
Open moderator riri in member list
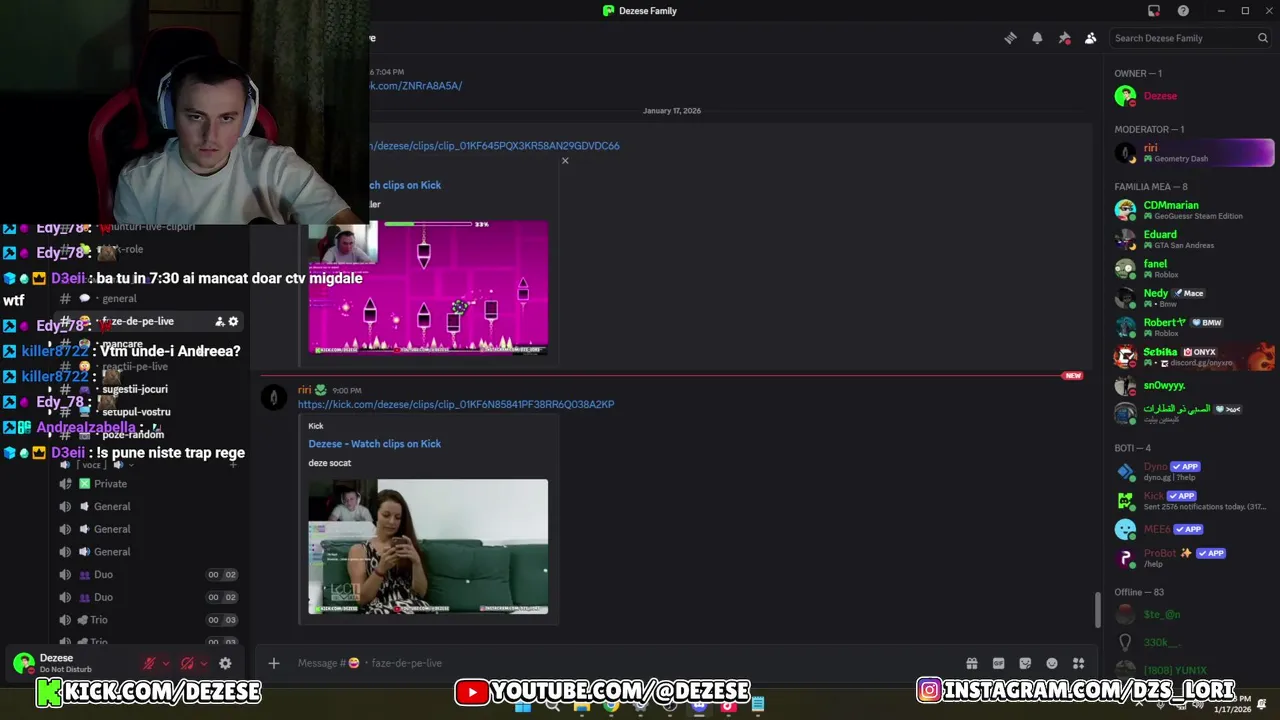(1192, 153)
